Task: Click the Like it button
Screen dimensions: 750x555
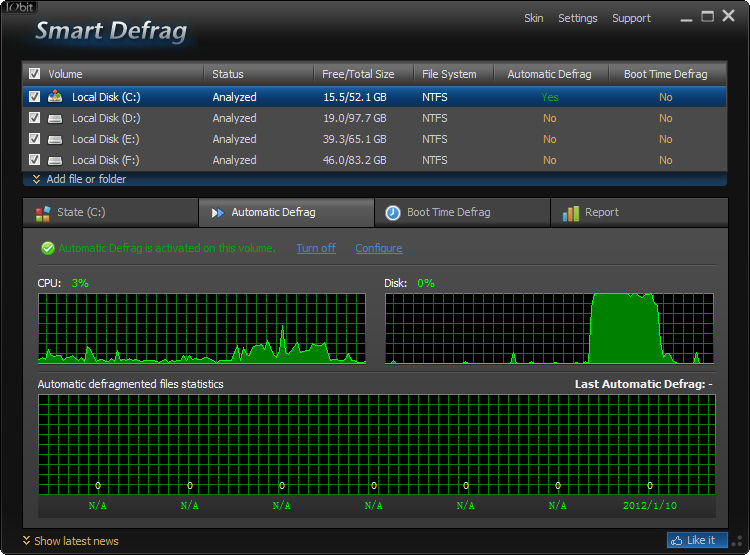Action: 697,540
